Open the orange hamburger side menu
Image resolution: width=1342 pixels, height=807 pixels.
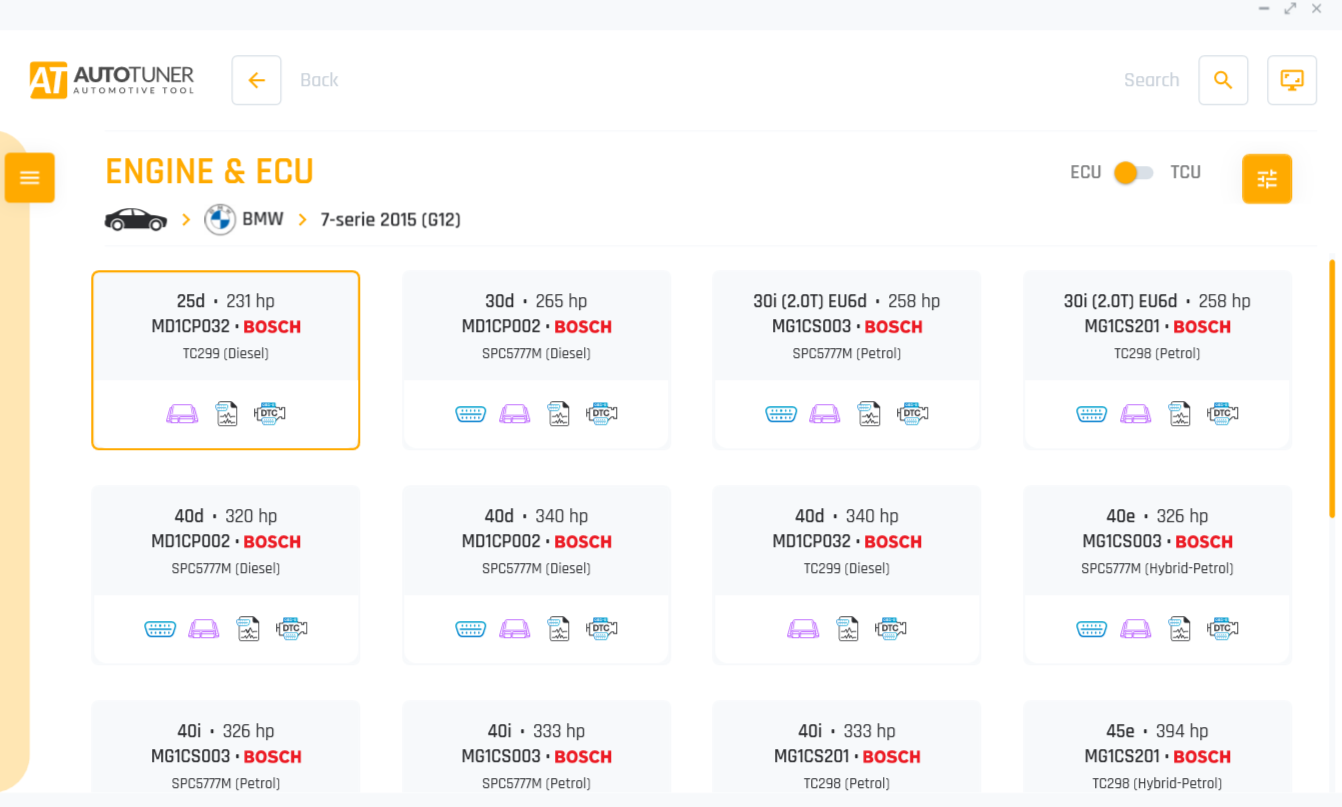30,178
